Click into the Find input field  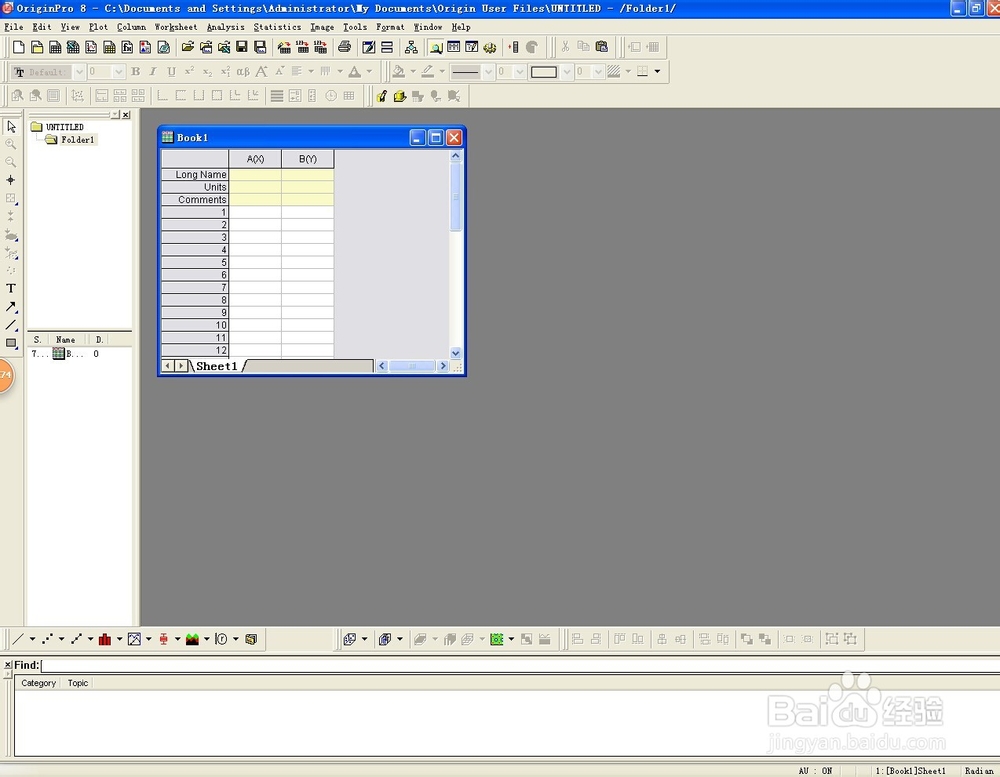520,665
